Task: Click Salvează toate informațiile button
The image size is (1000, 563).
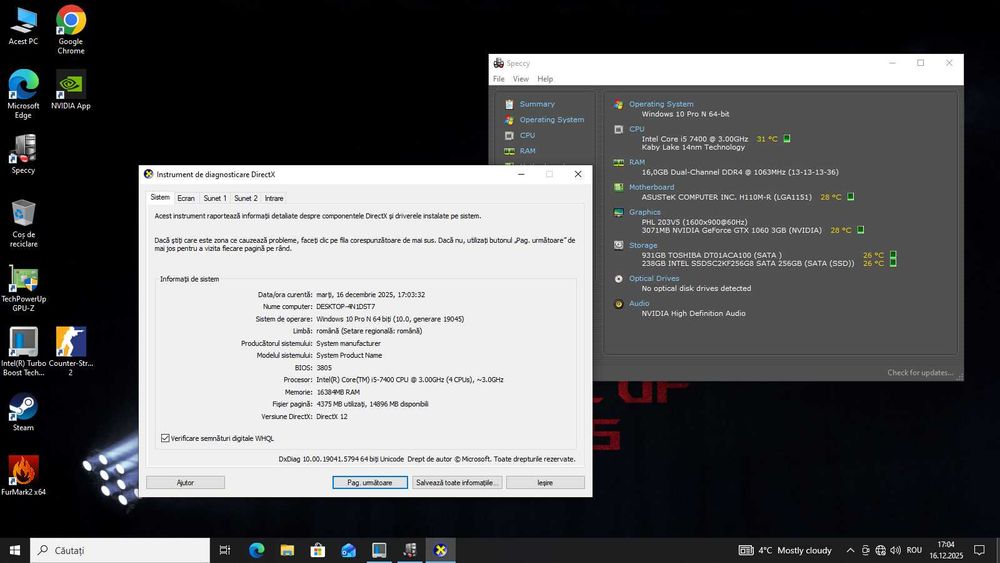Action: [457, 483]
